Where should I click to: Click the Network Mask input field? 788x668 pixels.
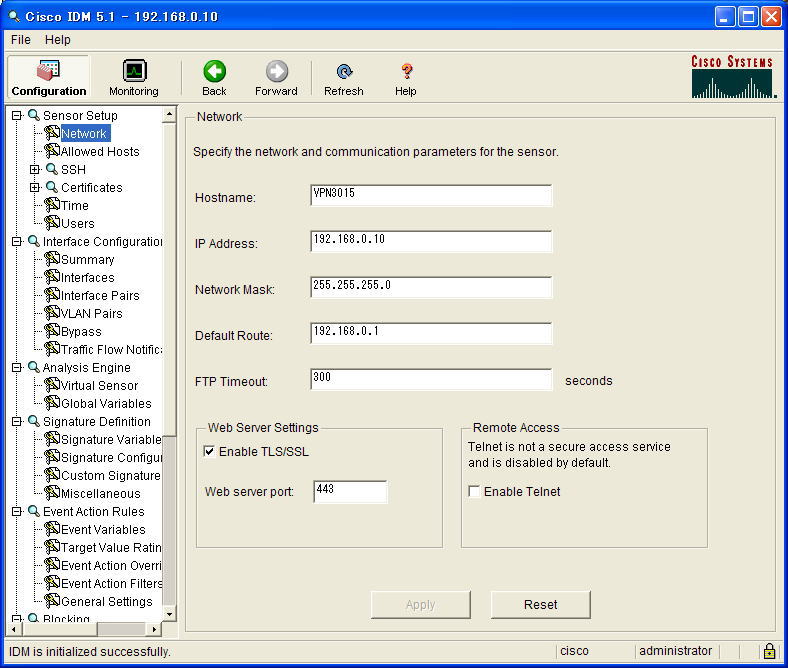431,287
